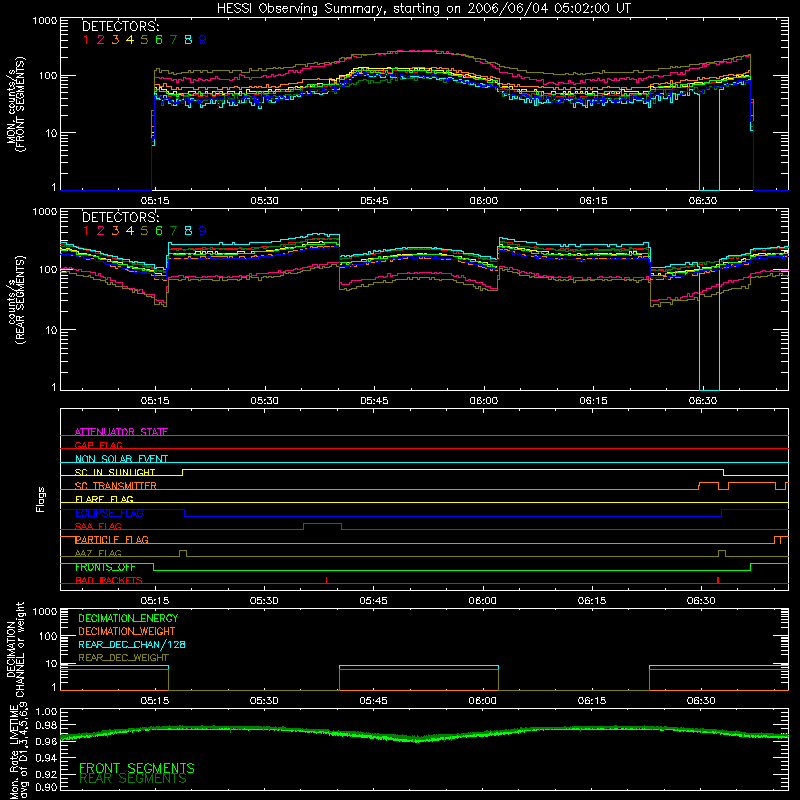Click the NON_SOLAR_EVENT flag label
Screen dimensions: 800x800
121,459
